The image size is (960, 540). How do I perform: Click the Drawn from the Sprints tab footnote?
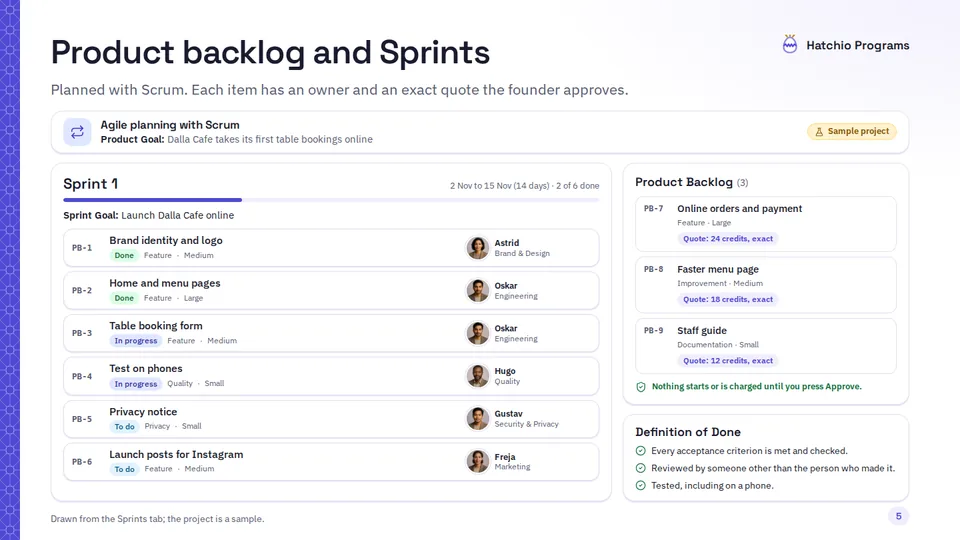[x=157, y=519]
